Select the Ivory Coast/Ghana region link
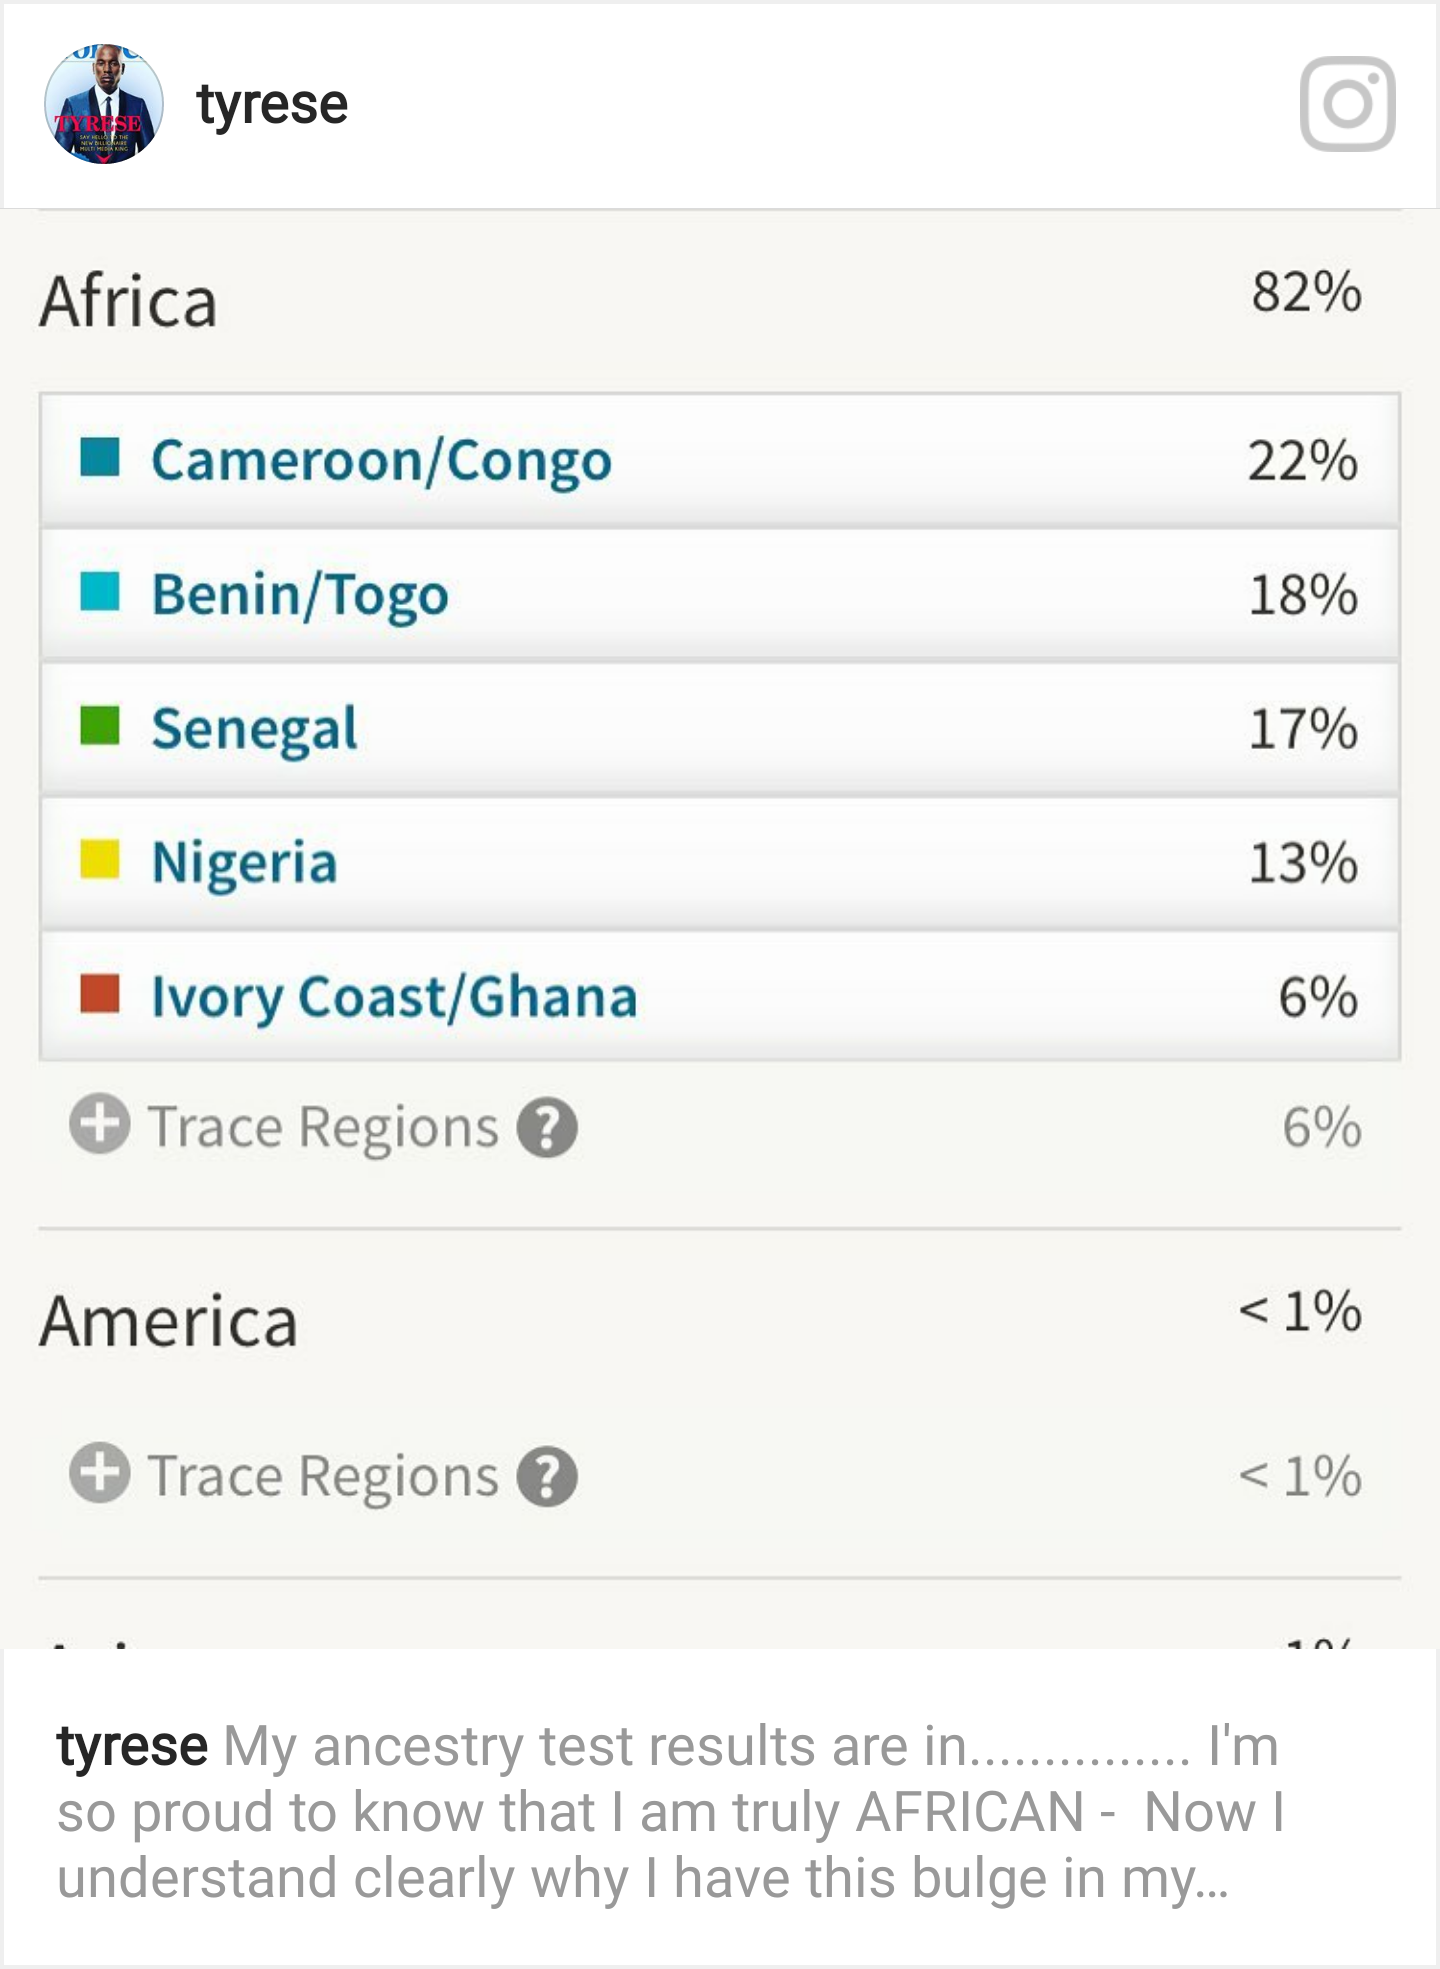 (394, 997)
